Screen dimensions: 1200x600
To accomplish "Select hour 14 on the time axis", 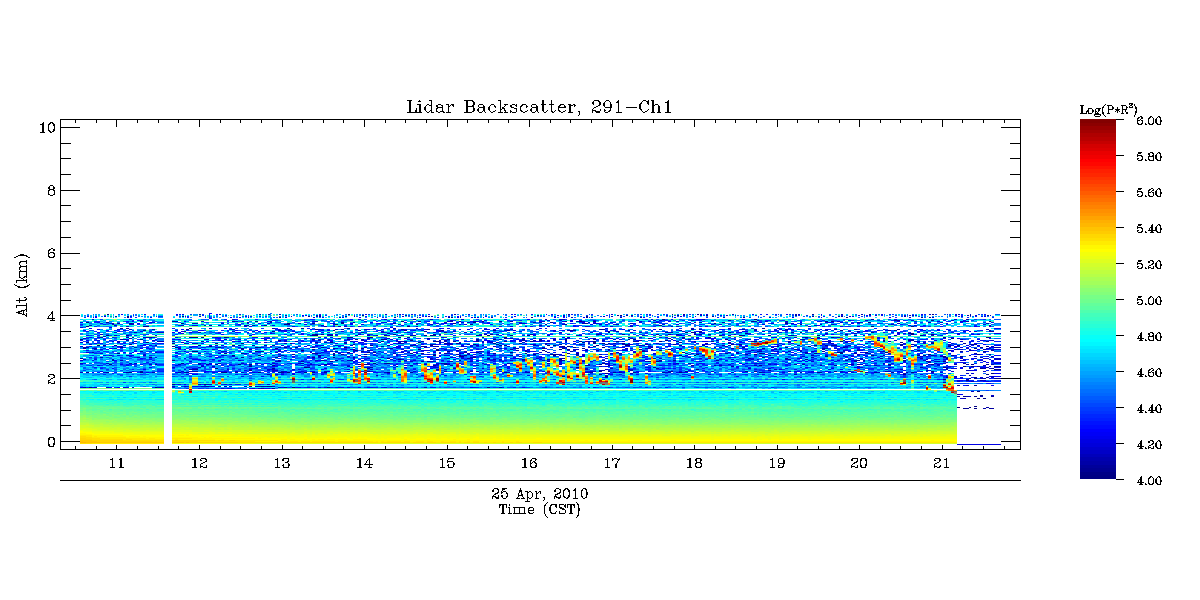I will point(364,463).
